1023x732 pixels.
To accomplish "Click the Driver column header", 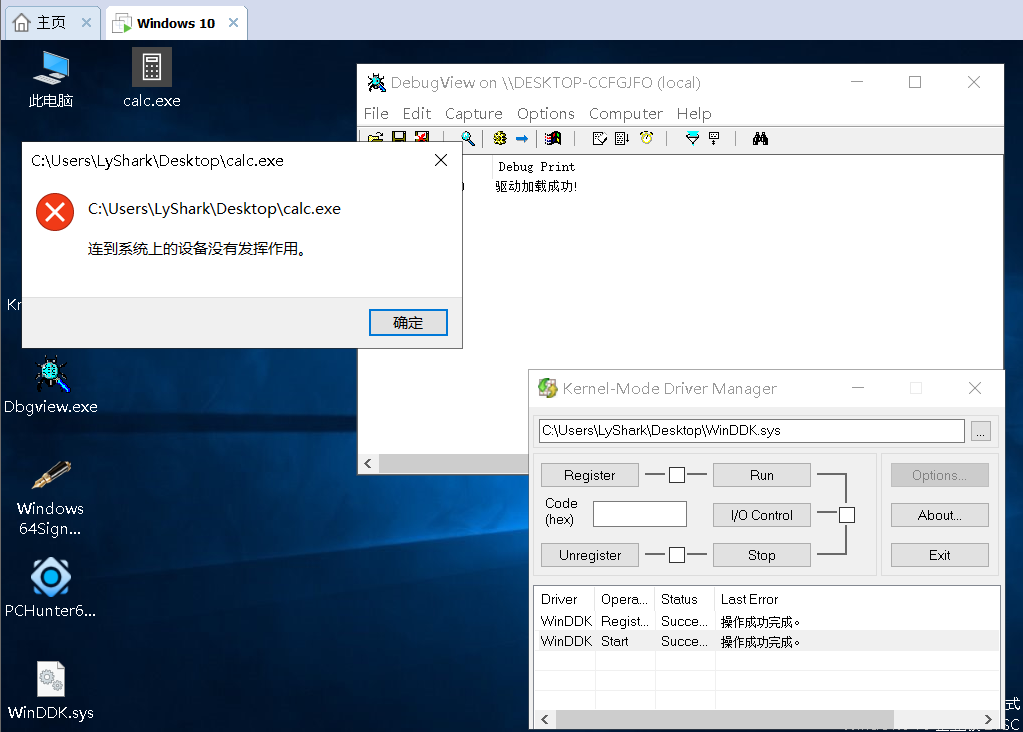I will pos(565,599).
